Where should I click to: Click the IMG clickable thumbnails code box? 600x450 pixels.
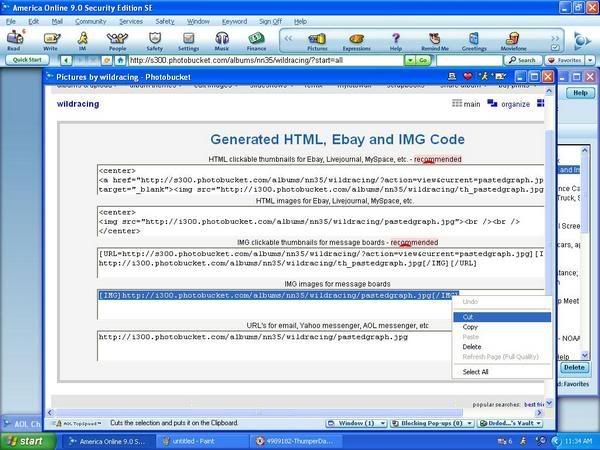[x=321, y=263]
